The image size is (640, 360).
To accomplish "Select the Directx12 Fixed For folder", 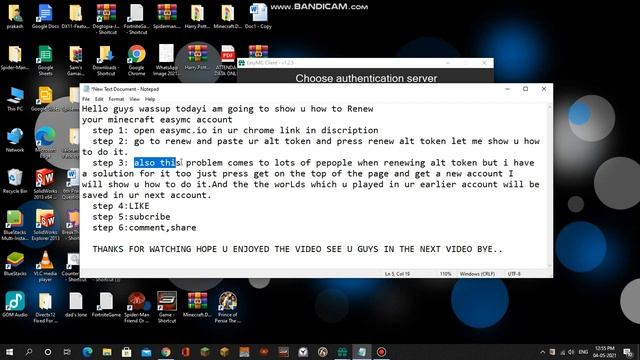I will coord(45,308).
